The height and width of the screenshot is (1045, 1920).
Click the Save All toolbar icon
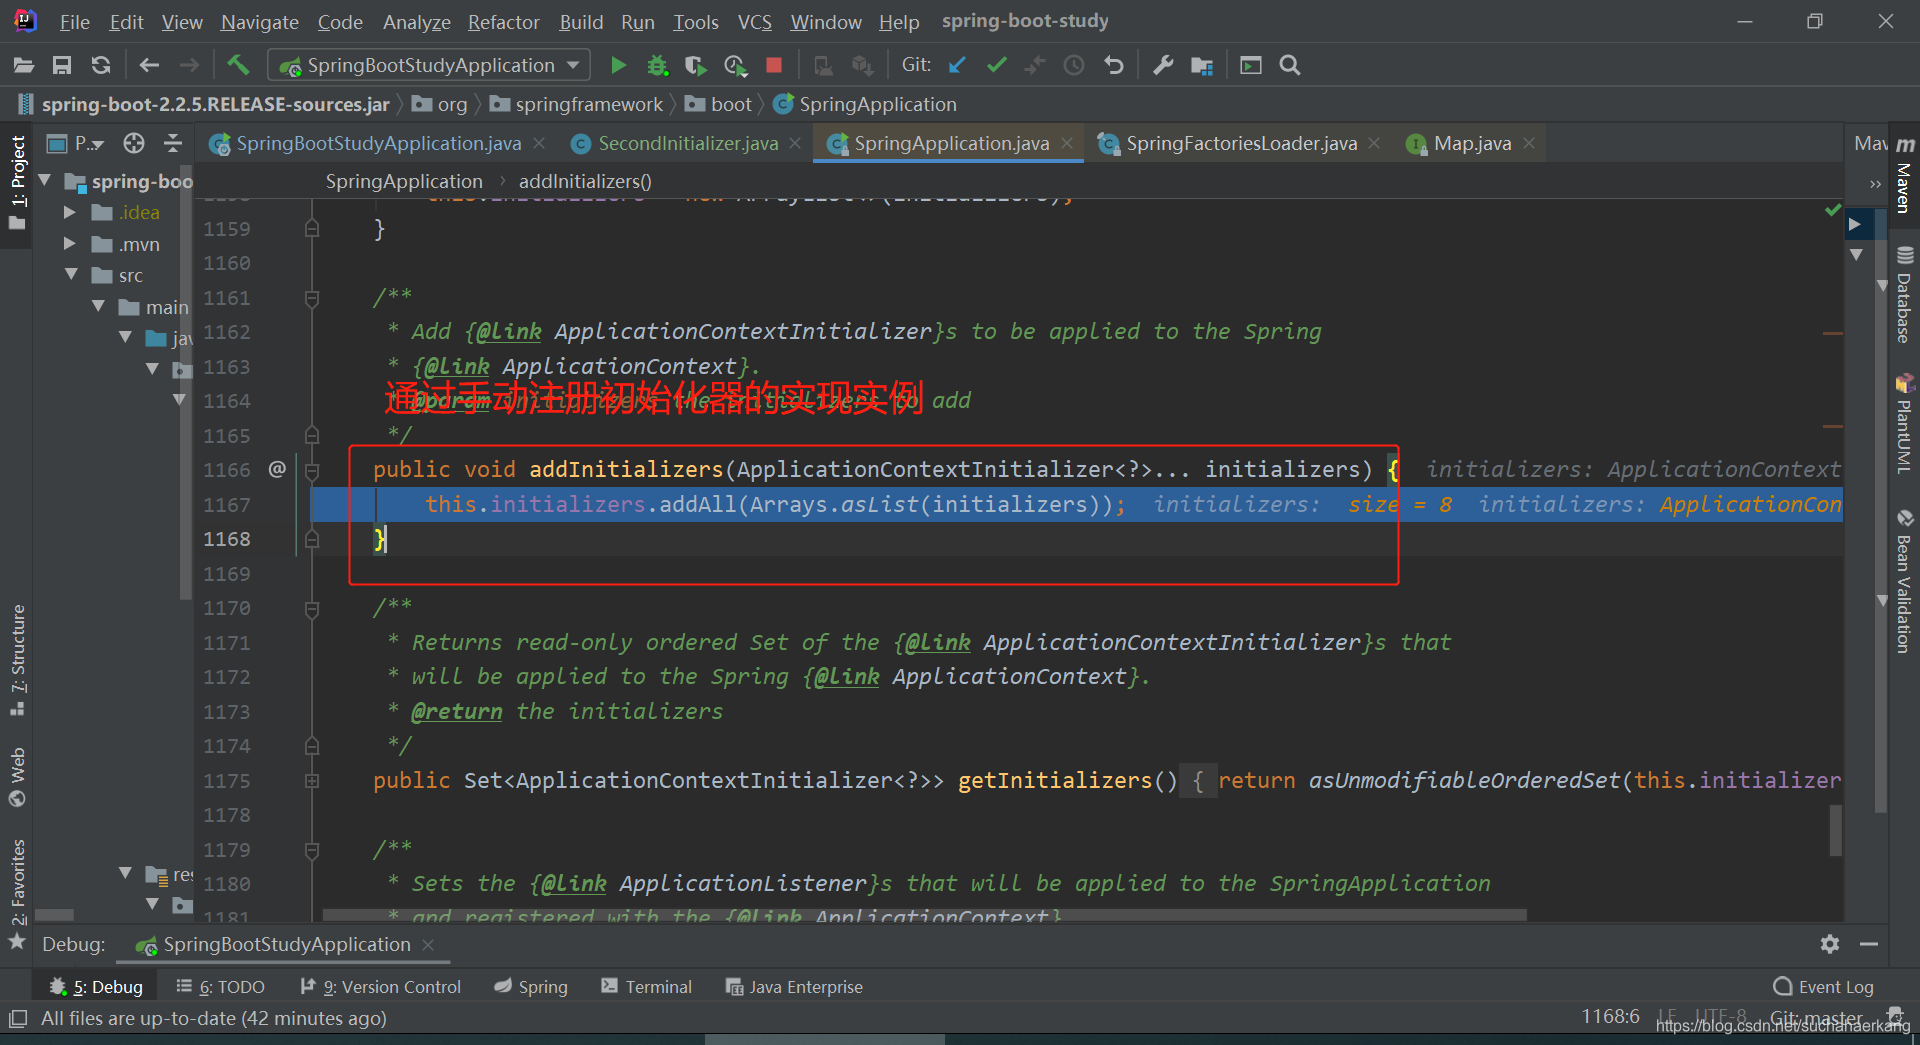point(62,65)
